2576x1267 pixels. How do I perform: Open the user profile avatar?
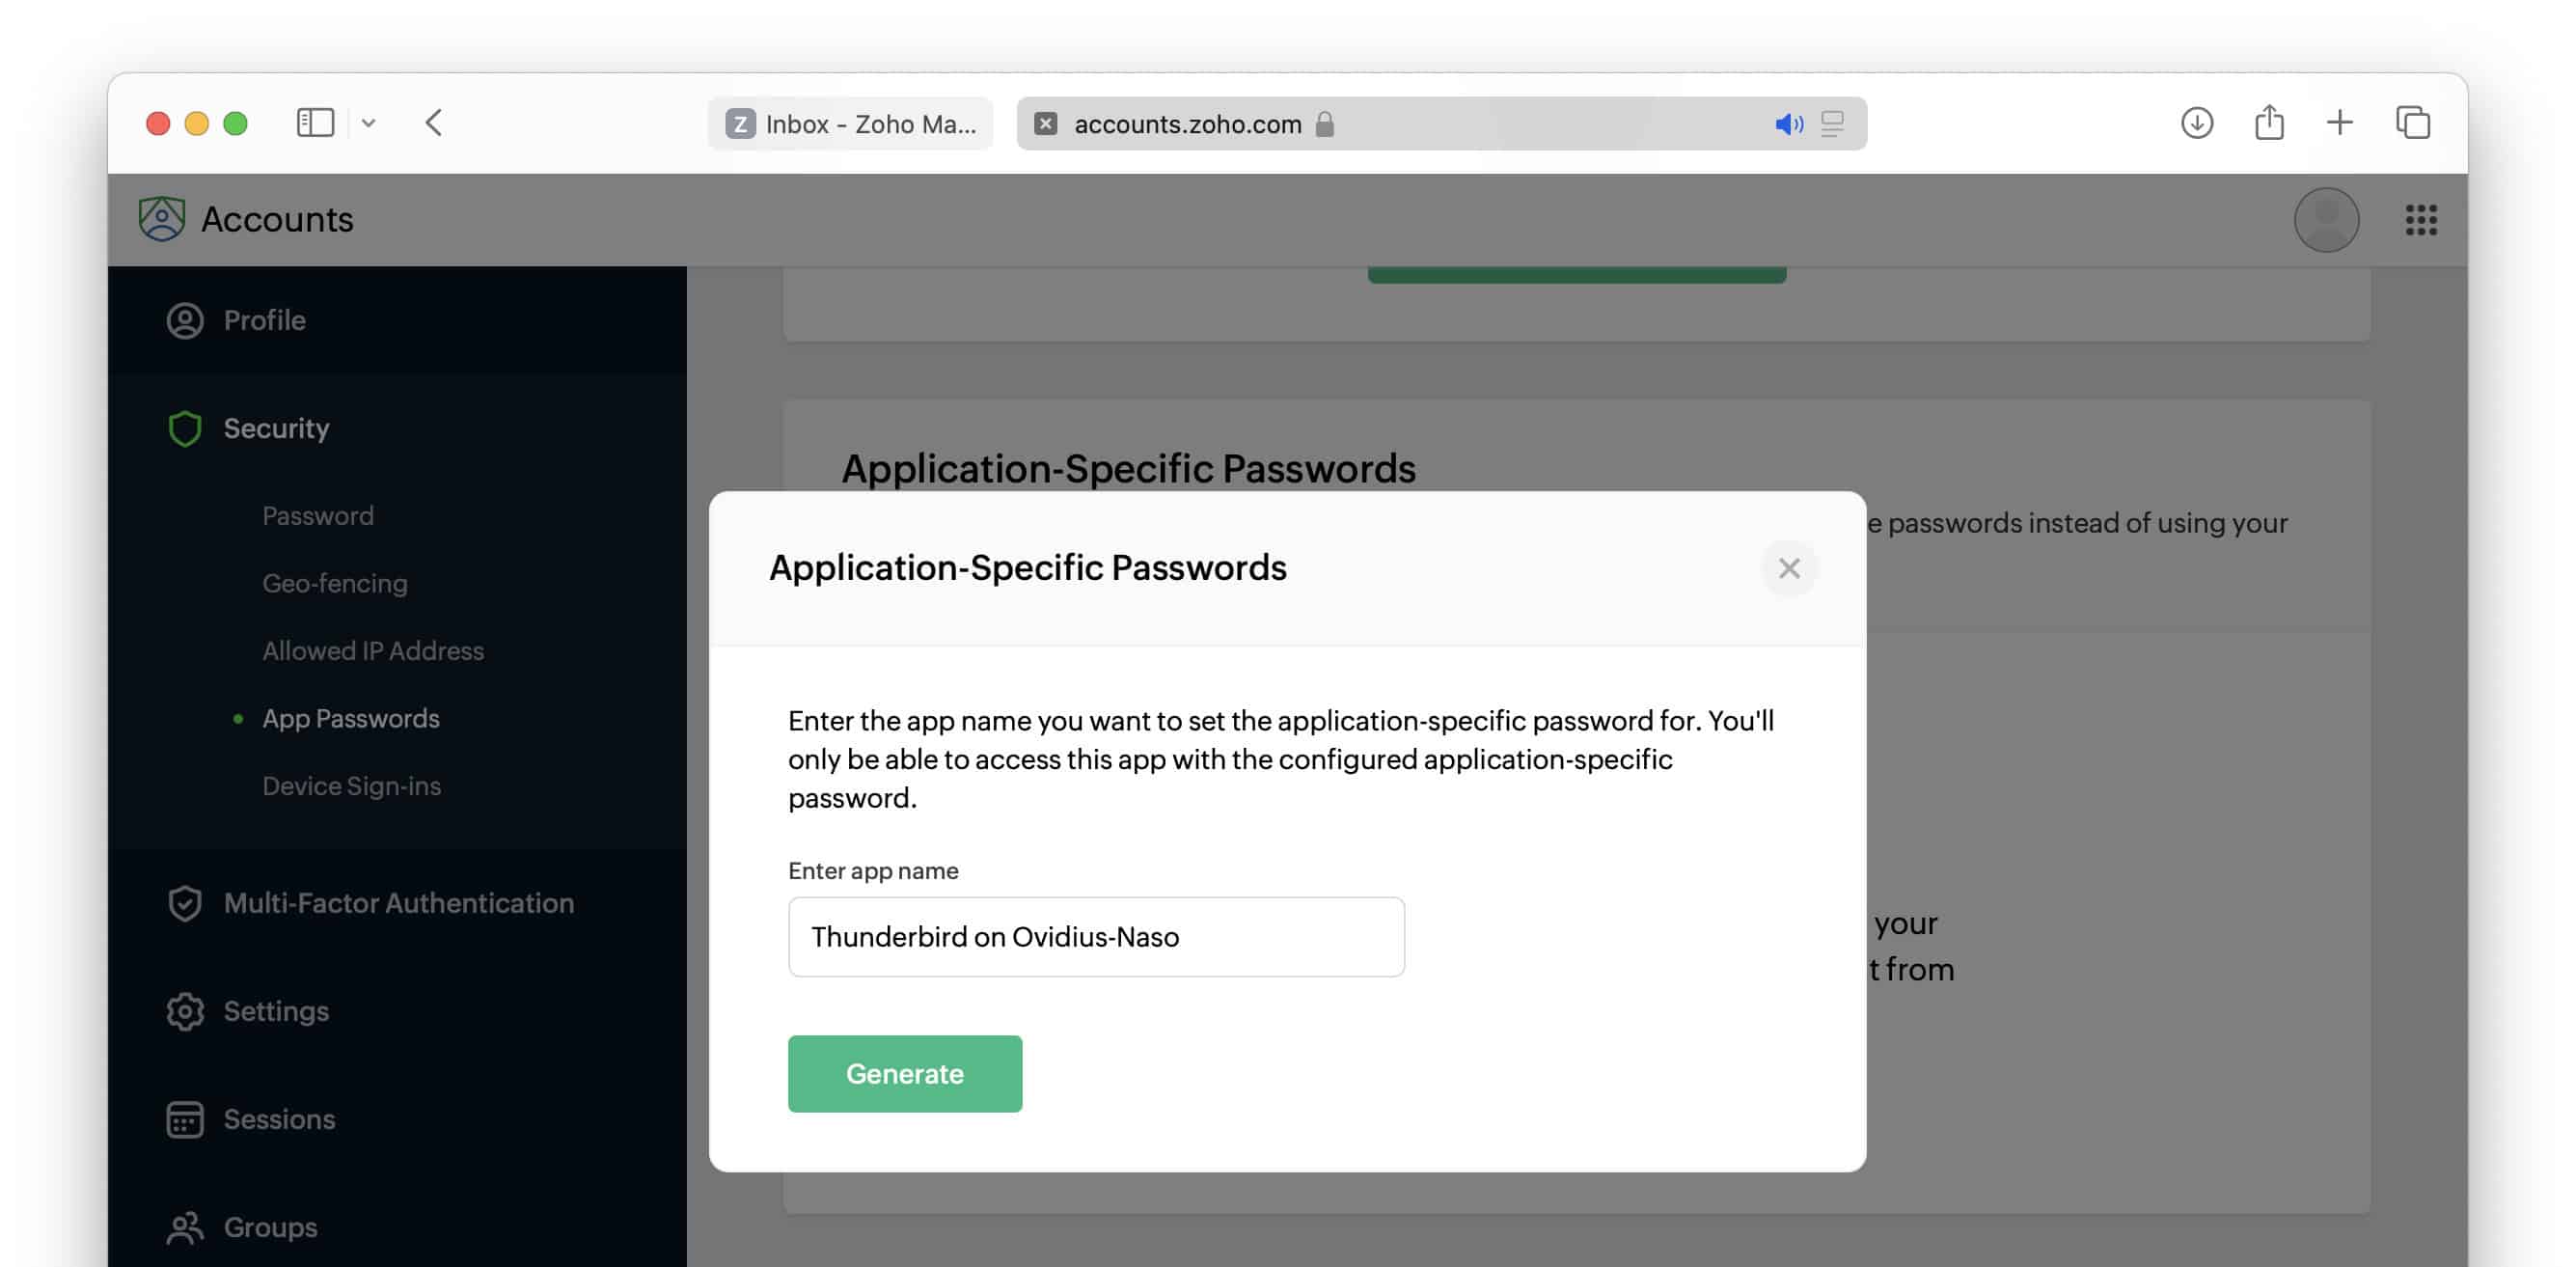2325,220
